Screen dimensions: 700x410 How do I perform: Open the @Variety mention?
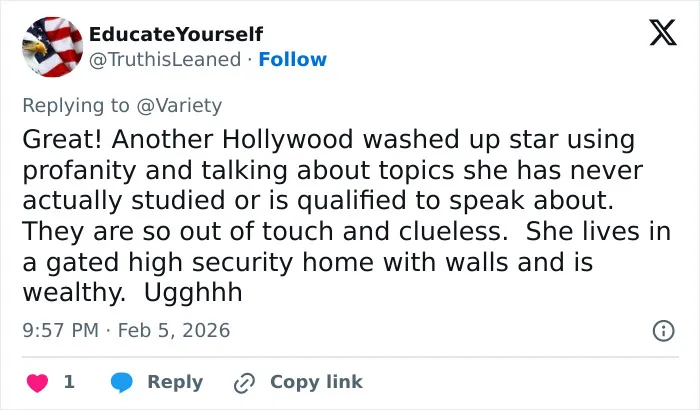pos(179,106)
